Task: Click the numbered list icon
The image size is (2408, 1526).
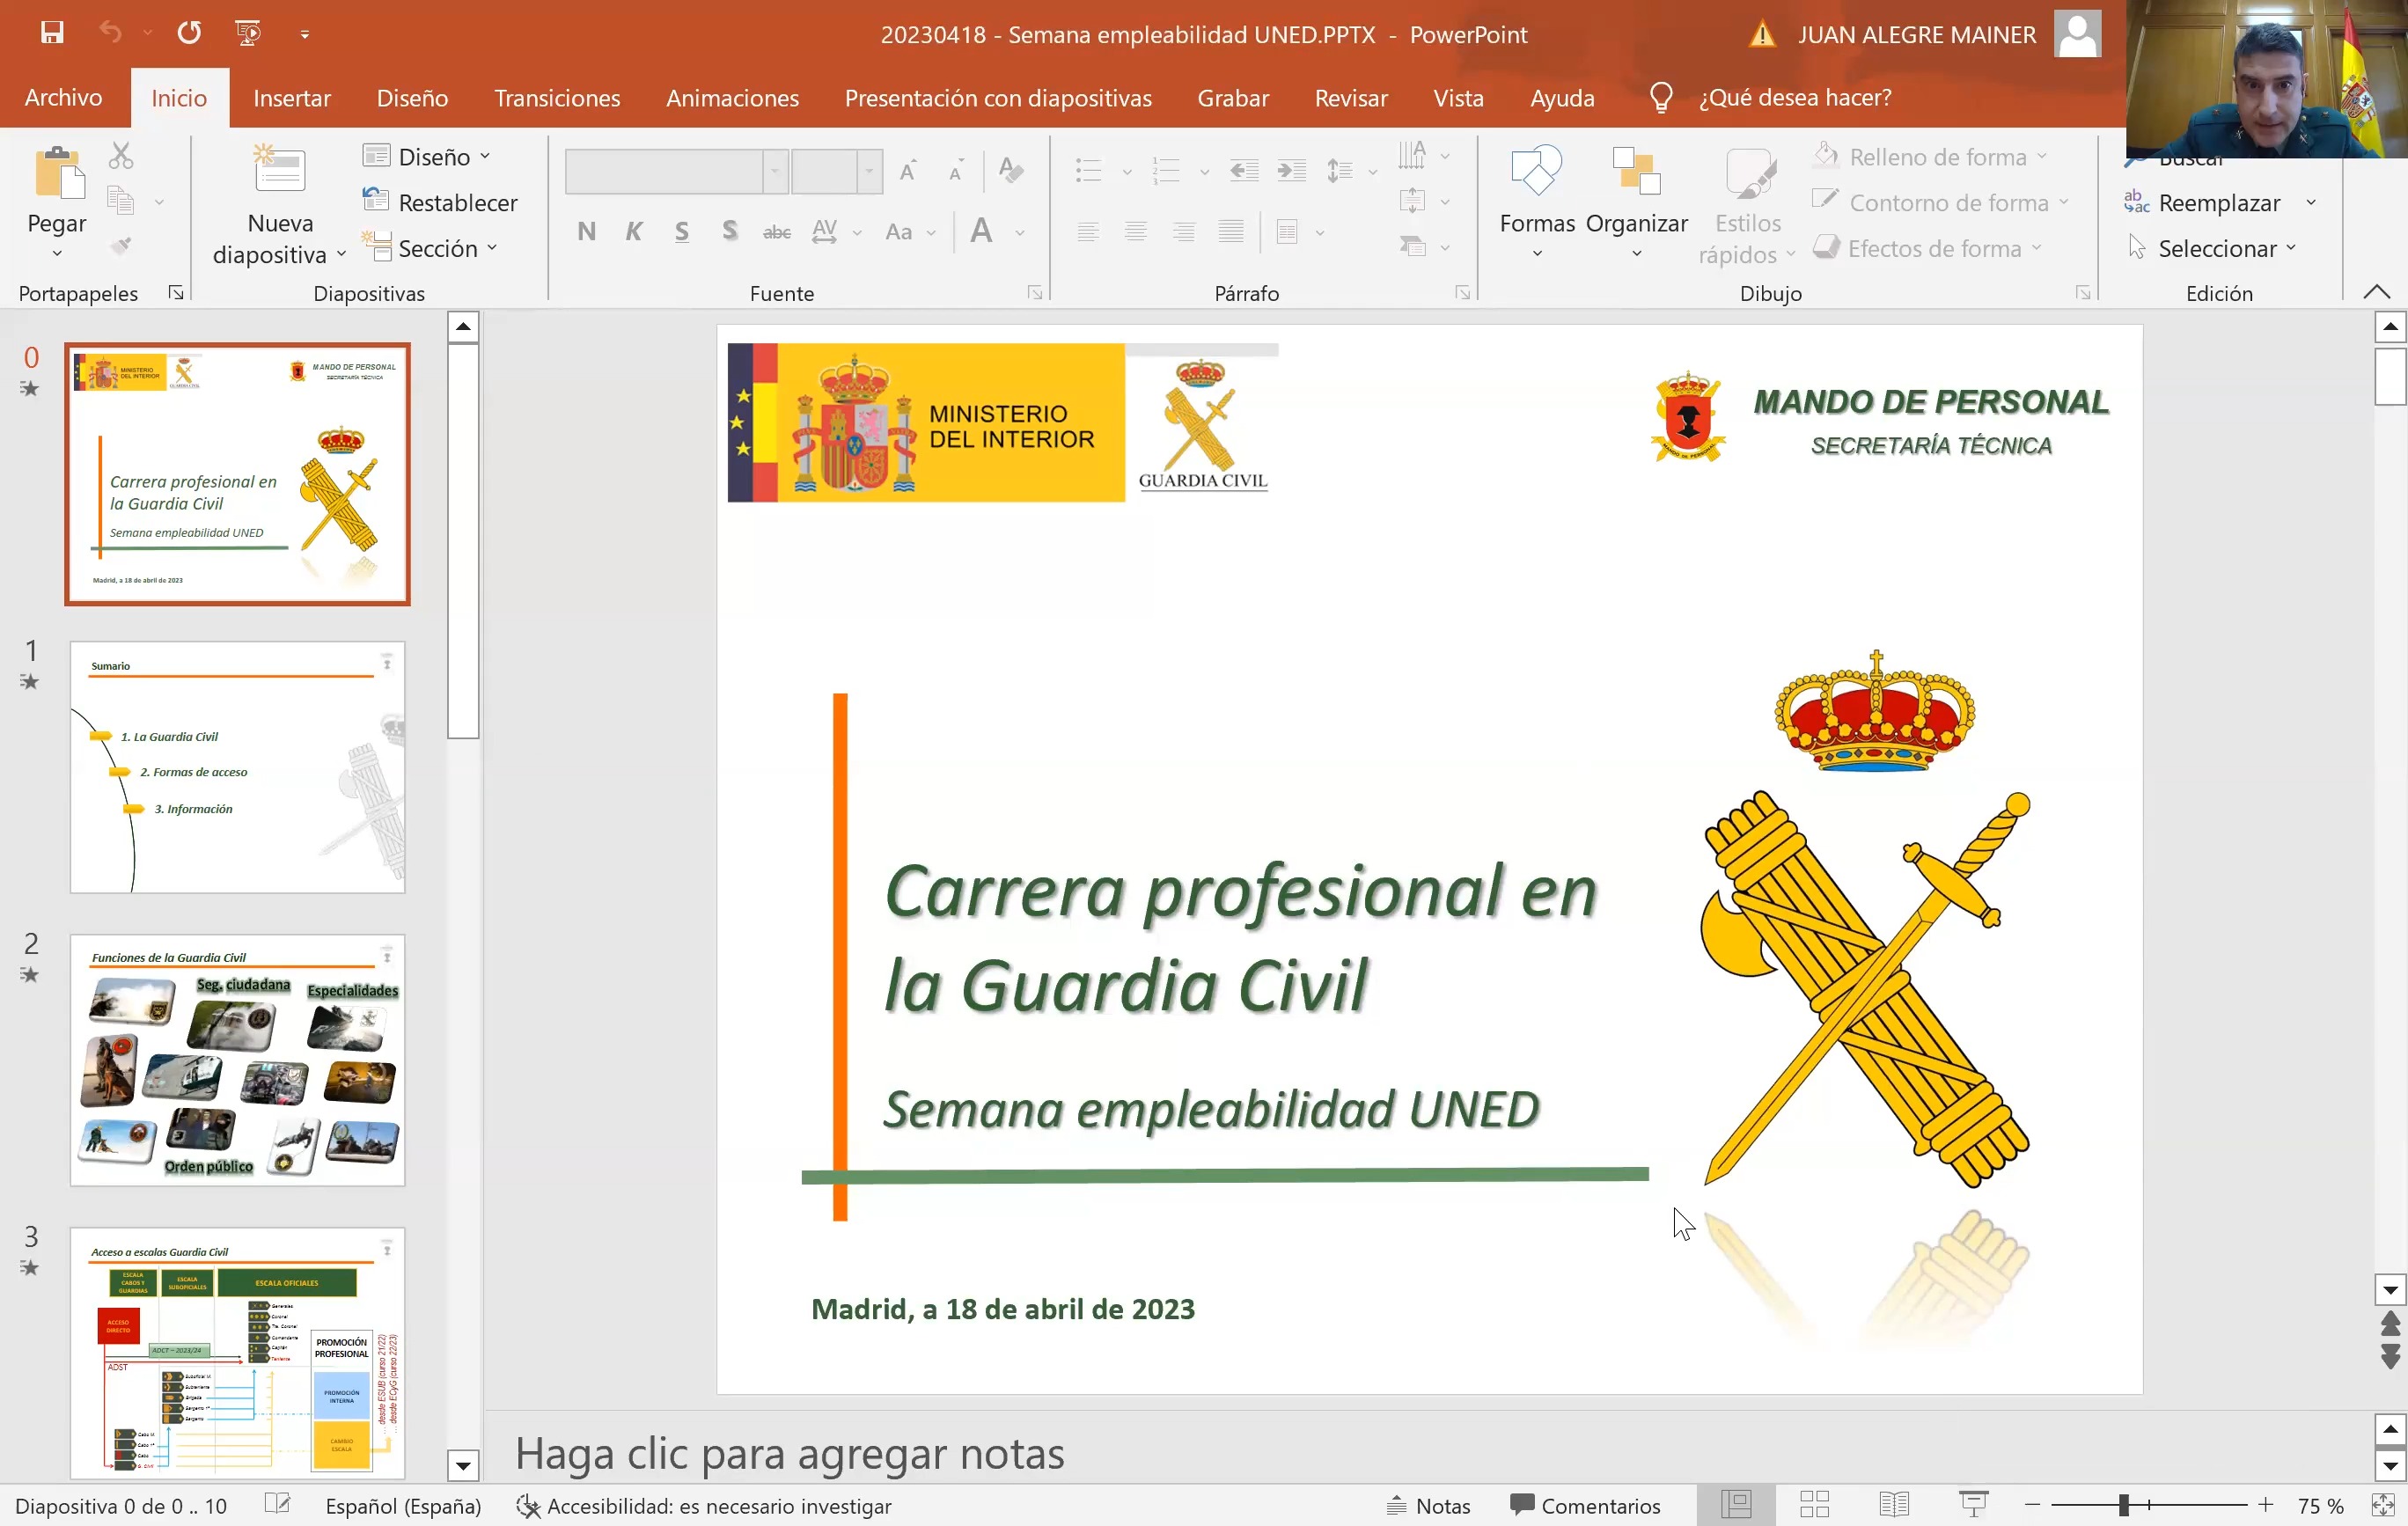Action: 1166,171
